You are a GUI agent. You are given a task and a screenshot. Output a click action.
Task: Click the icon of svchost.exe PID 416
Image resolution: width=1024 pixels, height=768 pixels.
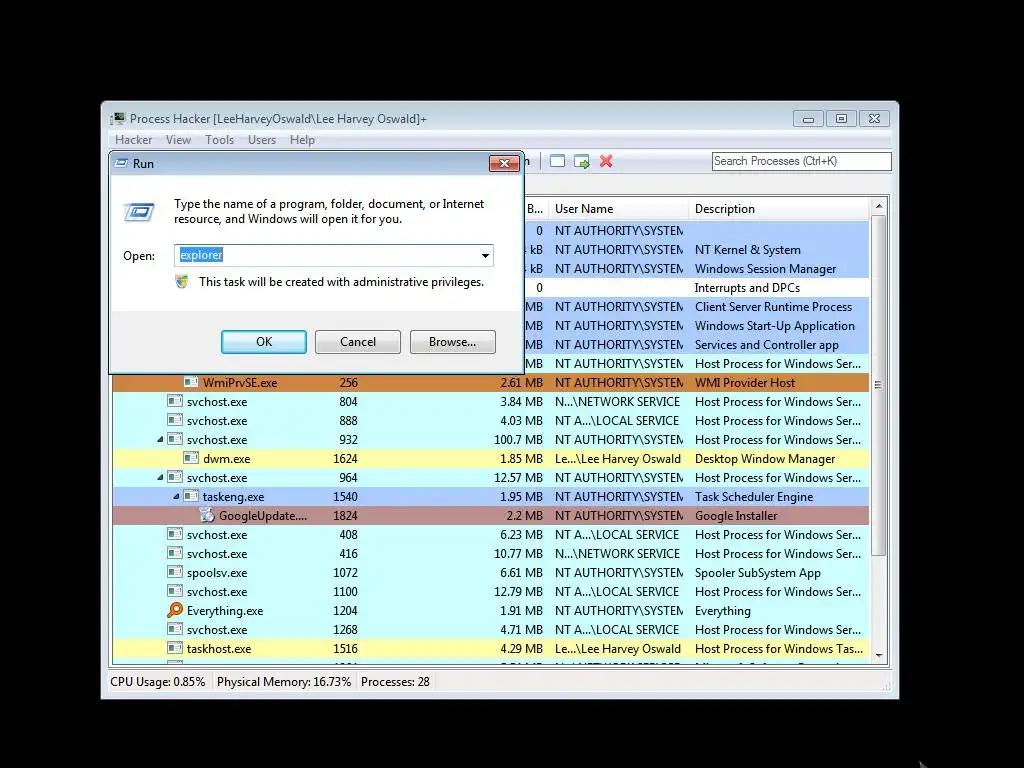(x=174, y=553)
